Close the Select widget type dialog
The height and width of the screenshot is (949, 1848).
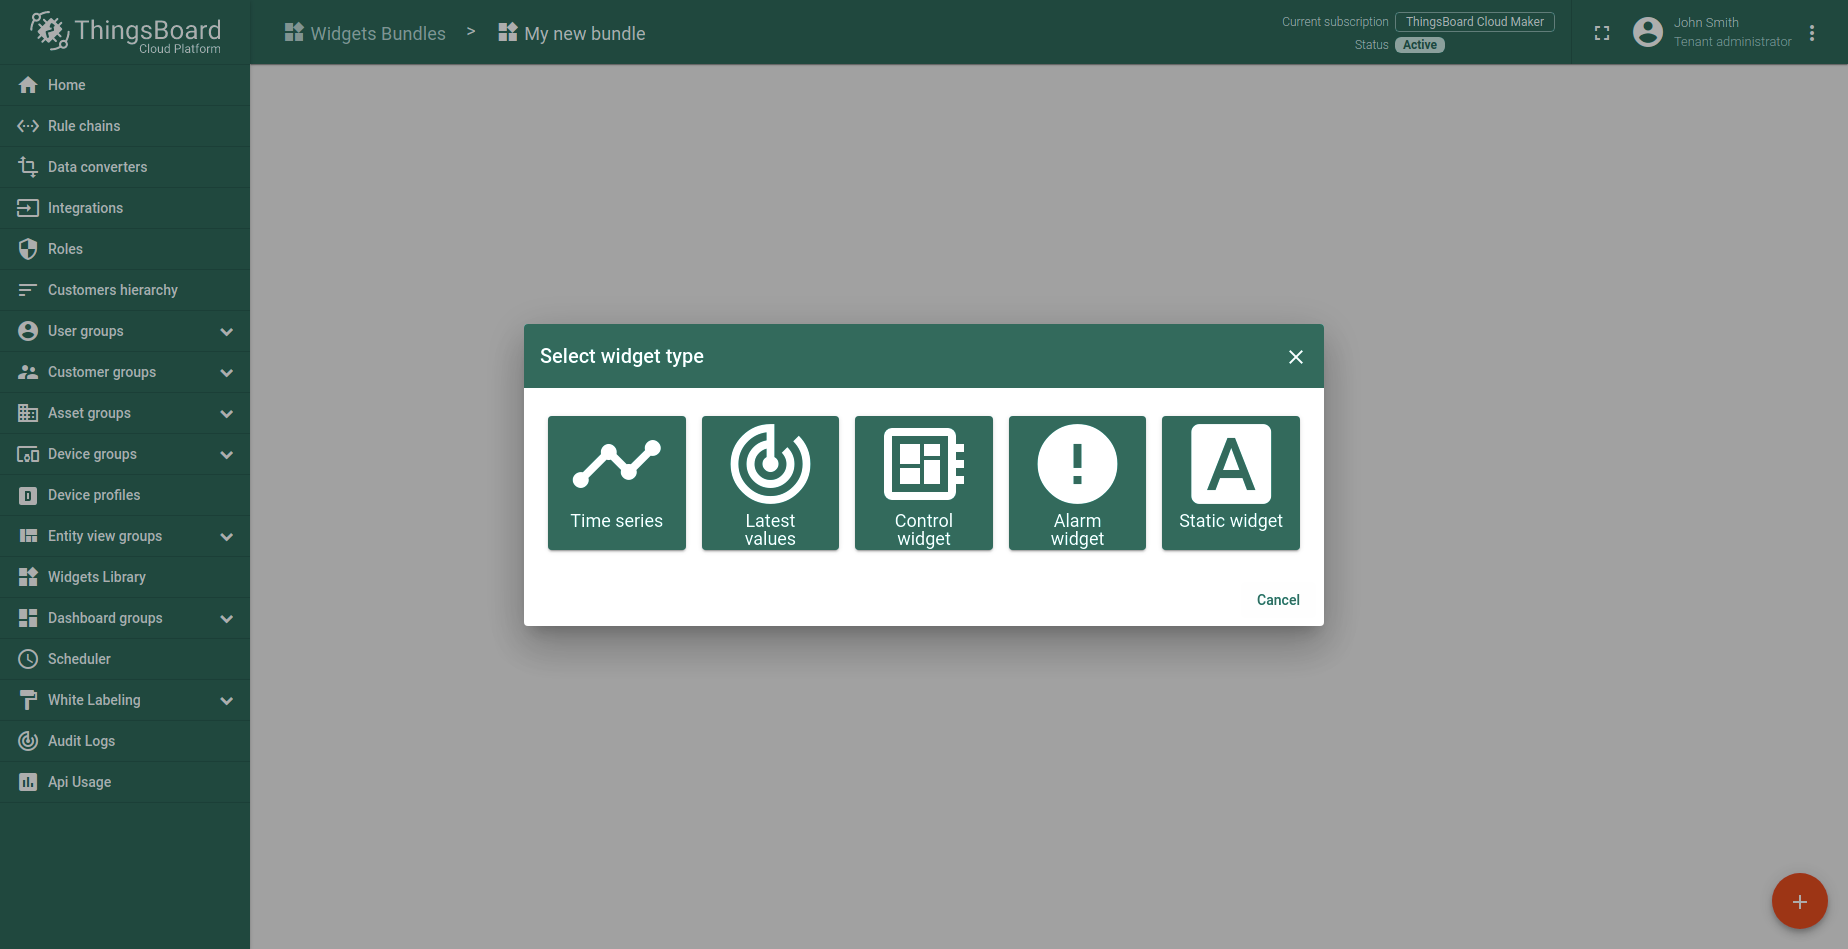click(1296, 357)
